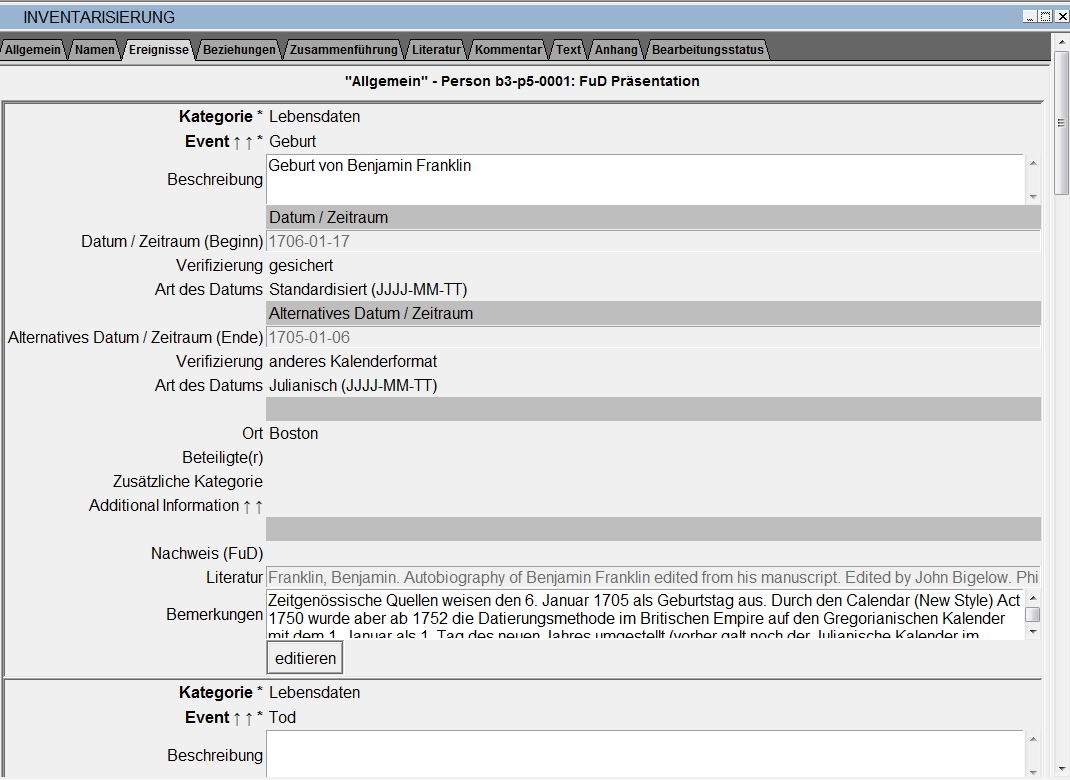This screenshot has height=780, width=1070.
Task: Minimize the INVENTARISIERUNG window
Action: [1030, 16]
